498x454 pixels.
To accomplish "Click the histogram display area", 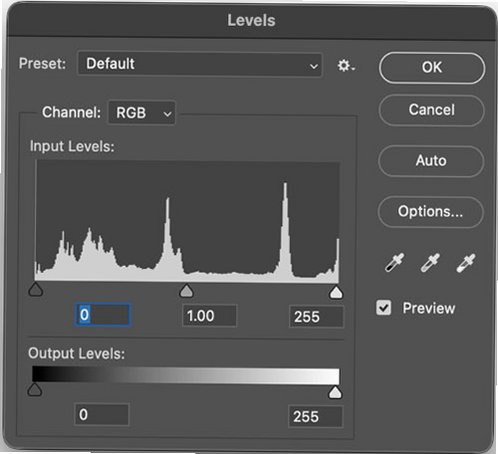I will coord(187,222).
